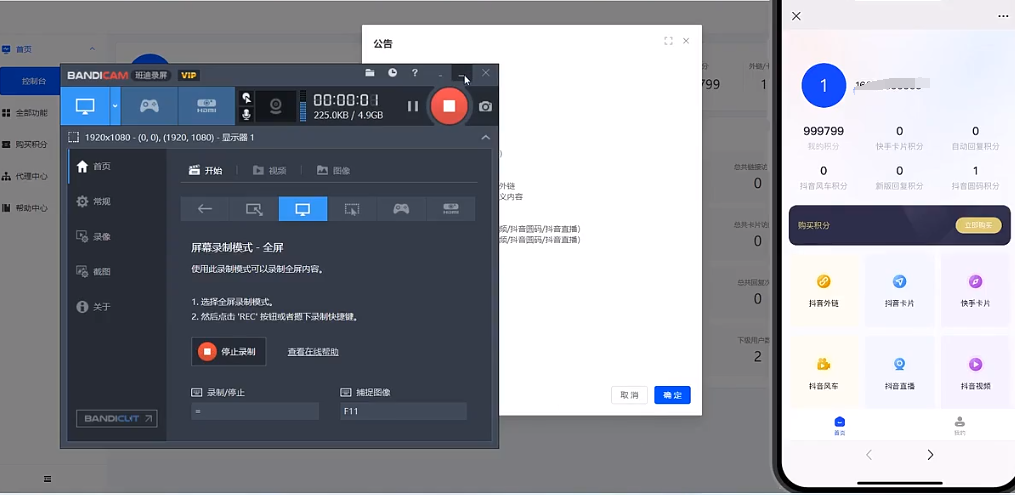This screenshot has width=1015, height=495.
Task: Toggle the webcam overlay preview
Action: (275, 106)
